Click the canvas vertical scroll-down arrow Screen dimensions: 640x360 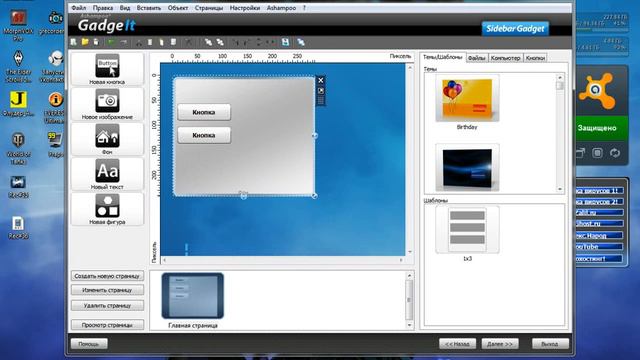coord(410,252)
